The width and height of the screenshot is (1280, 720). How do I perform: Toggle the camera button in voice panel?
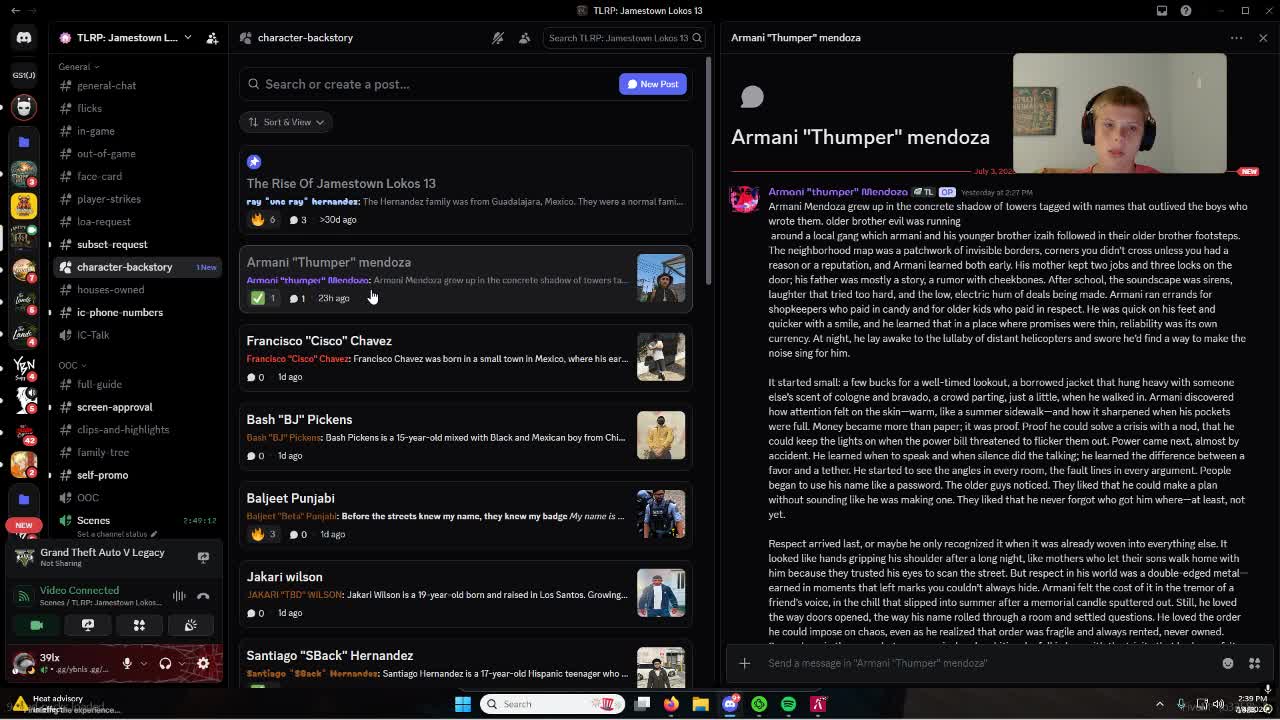pyautogui.click(x=36, y=625)
